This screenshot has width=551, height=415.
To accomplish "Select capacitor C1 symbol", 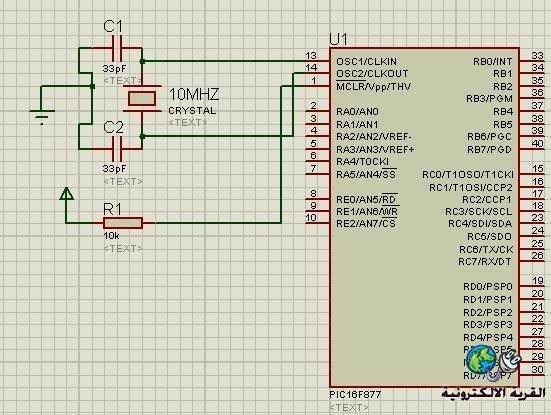I will (117, 48).
